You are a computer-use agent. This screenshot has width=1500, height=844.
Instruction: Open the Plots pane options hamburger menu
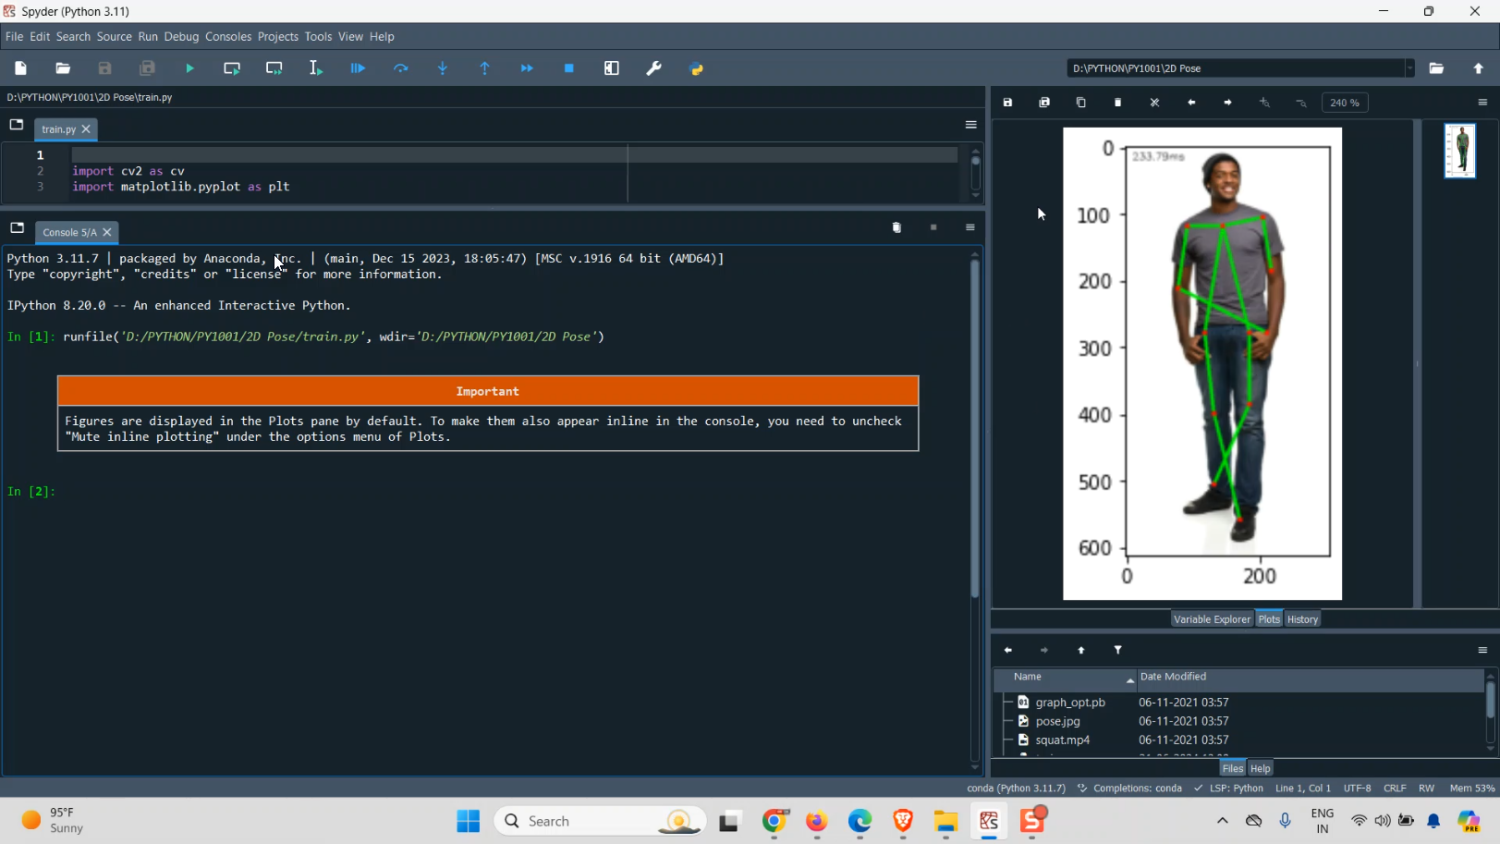1482,103
